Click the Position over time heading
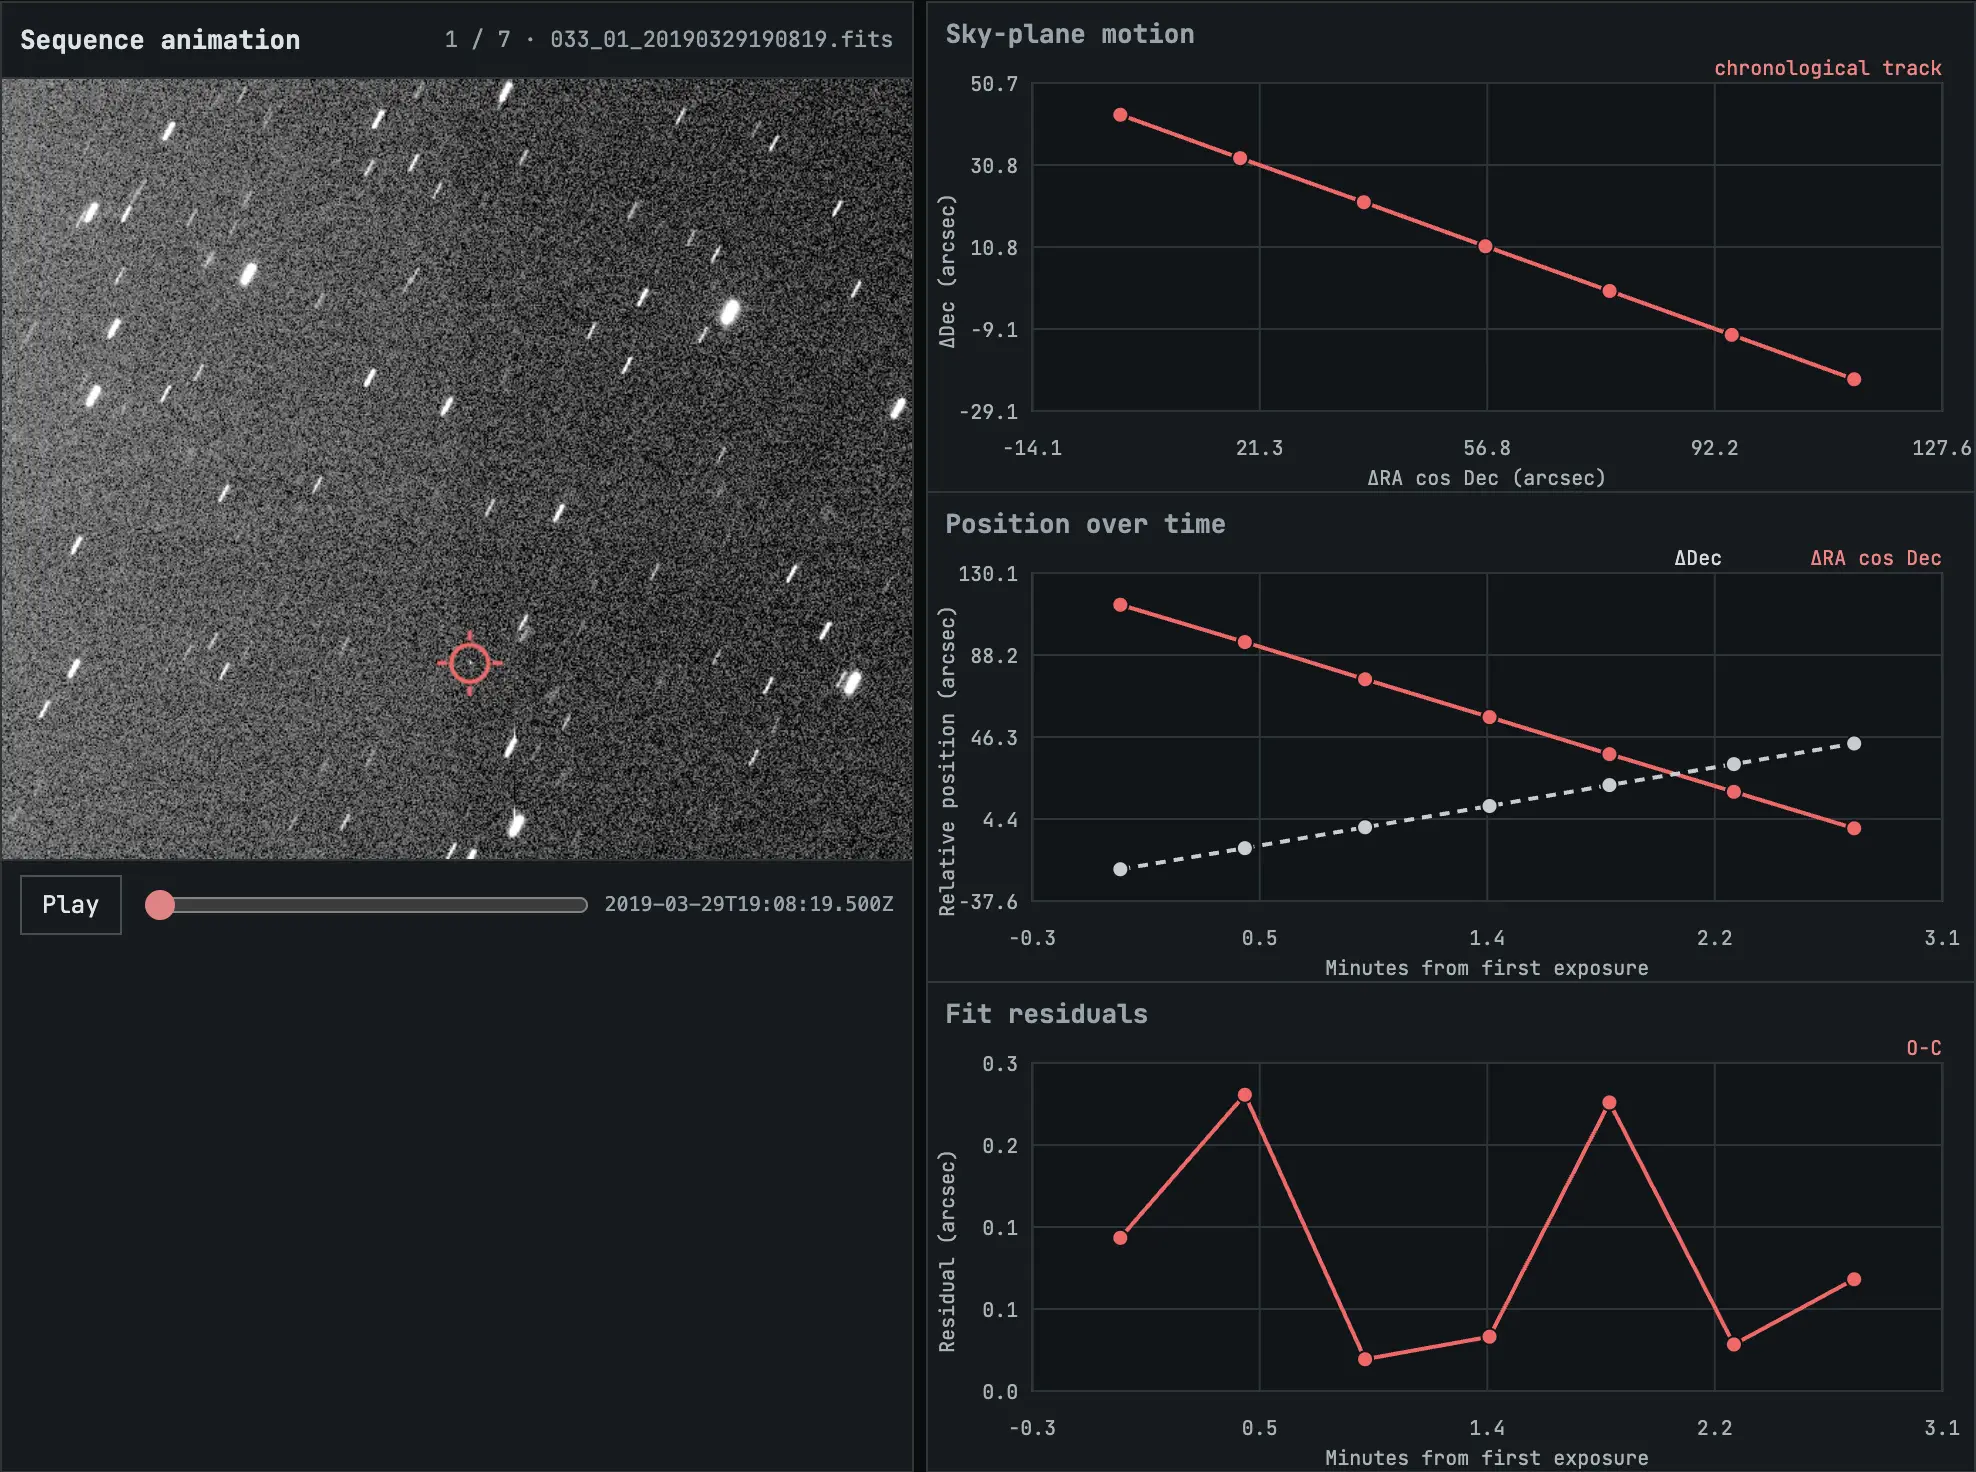This screenshot has height=1472, width=1976. pyautogui.click(x=1085, y=524)
